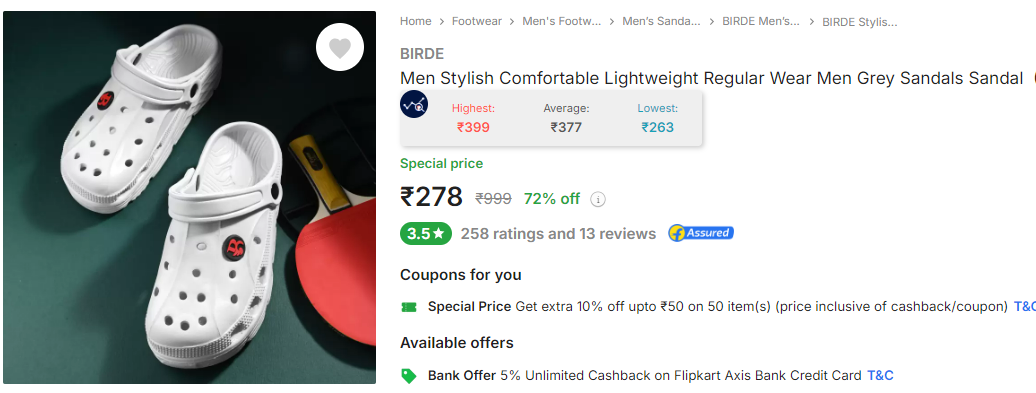Navigate to Men's Footwear breadcrumb
The height and width of the screenshot is (393, 1036).
[x=562, y=21]
